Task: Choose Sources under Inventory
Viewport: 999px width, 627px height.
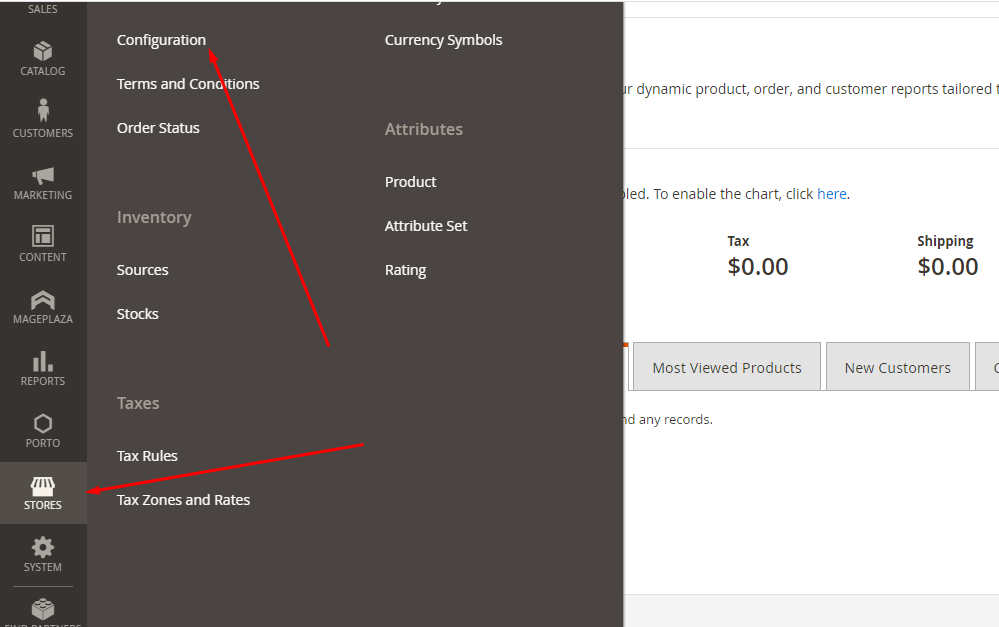Action: pos(143,270)
